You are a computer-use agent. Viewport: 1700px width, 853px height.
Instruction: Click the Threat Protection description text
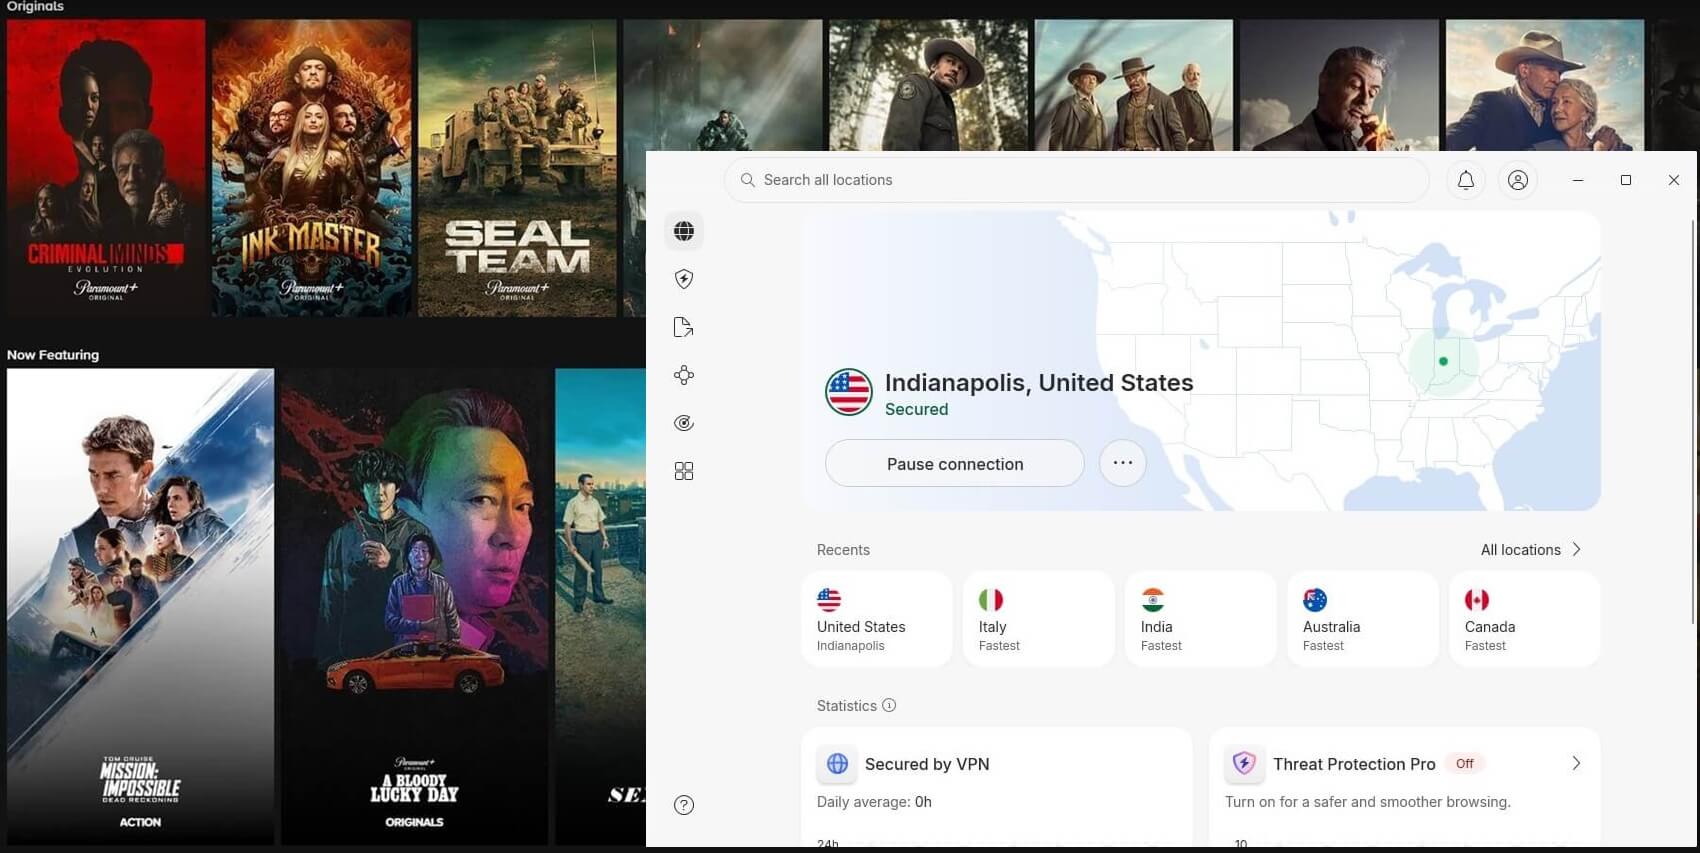tap(1368, 802)
